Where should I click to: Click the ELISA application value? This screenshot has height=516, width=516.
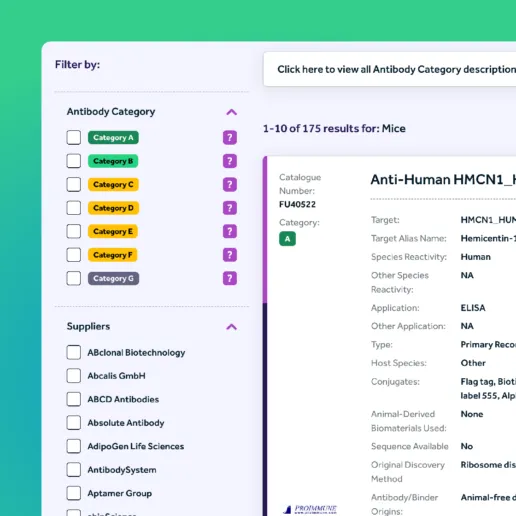point(473,308)
